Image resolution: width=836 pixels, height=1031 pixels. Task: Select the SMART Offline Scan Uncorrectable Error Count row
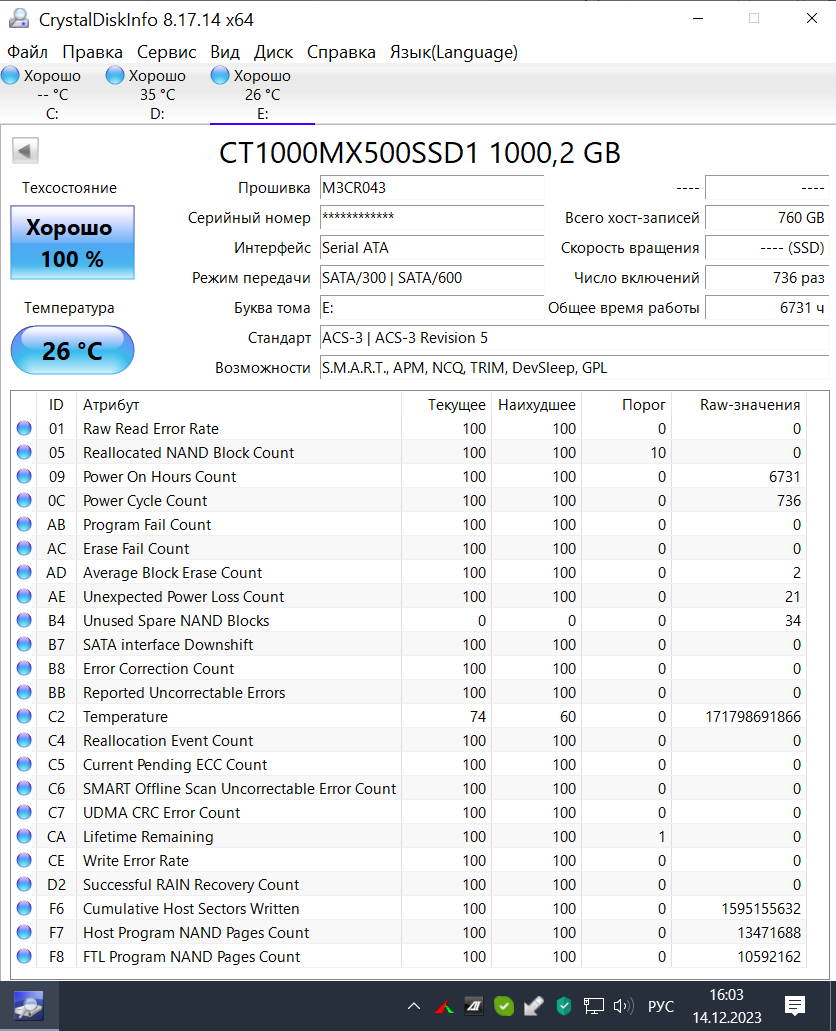409,788
